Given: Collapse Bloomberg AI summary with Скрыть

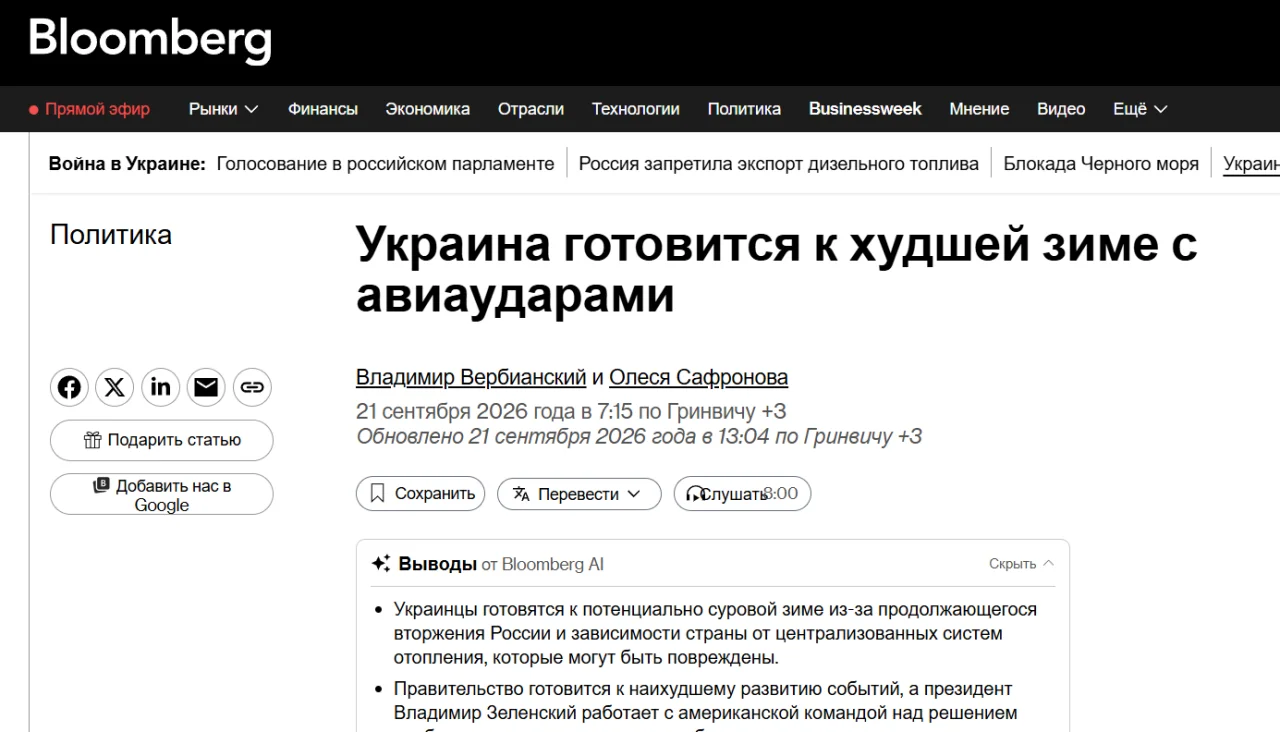Looking at the screenshot, I should [x=1021, y=564].
